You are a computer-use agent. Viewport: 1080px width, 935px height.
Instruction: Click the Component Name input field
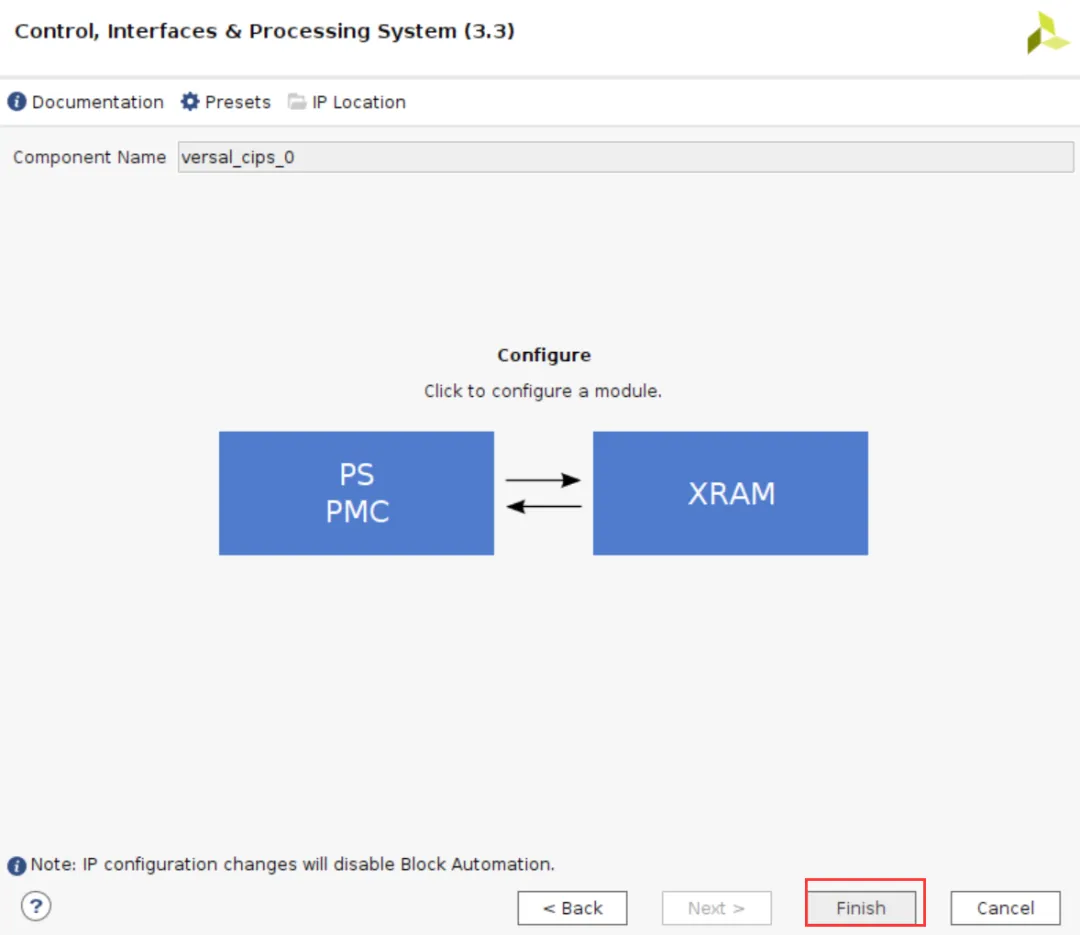point(625,157)
